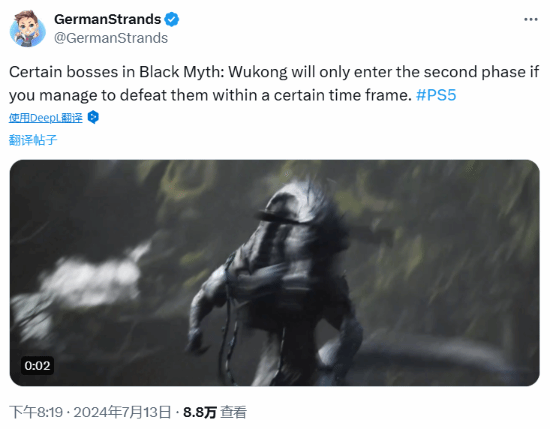Click the GermanStrands display name

pos(107,19)
